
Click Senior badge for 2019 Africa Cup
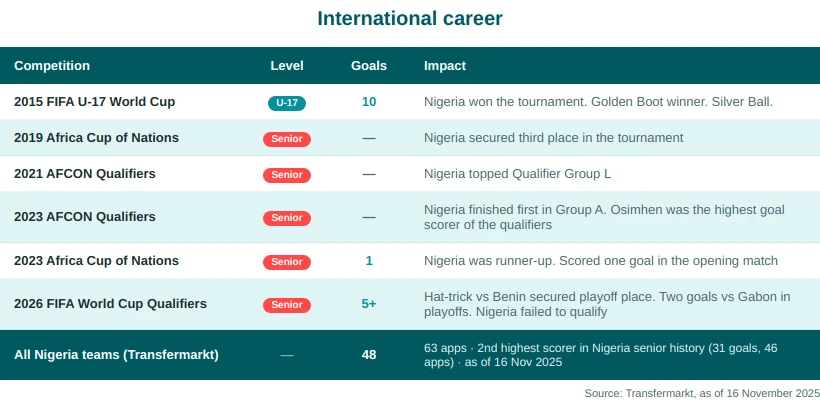[x=287, y=139]
